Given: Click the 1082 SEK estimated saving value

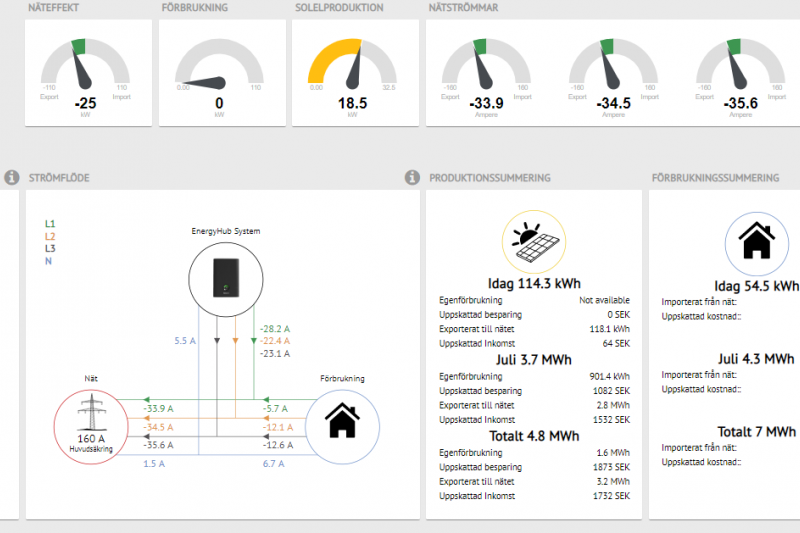Looking at the screenshot, I should (611, 391).
